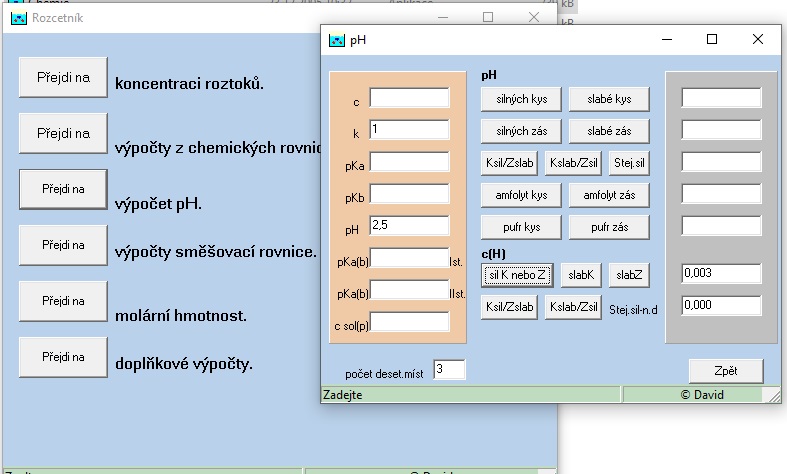The width and height of the screenshot is (787, 474).
Task: Click the 'pufr zás' button
Action: tap(609, 227)
